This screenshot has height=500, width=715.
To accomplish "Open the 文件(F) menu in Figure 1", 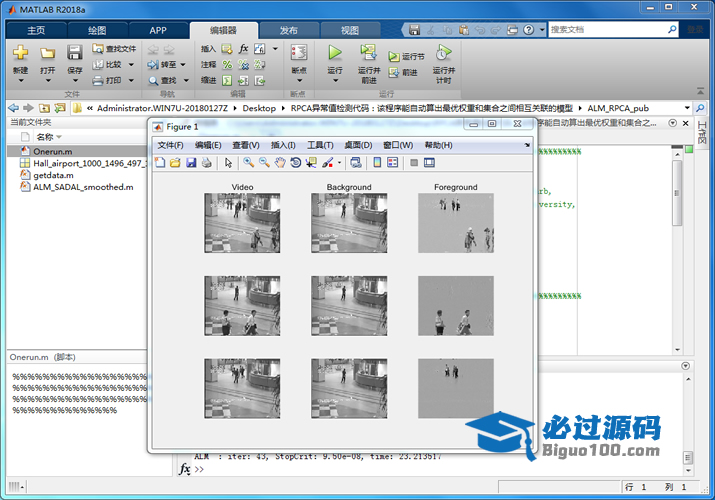I will pos(171,145).
